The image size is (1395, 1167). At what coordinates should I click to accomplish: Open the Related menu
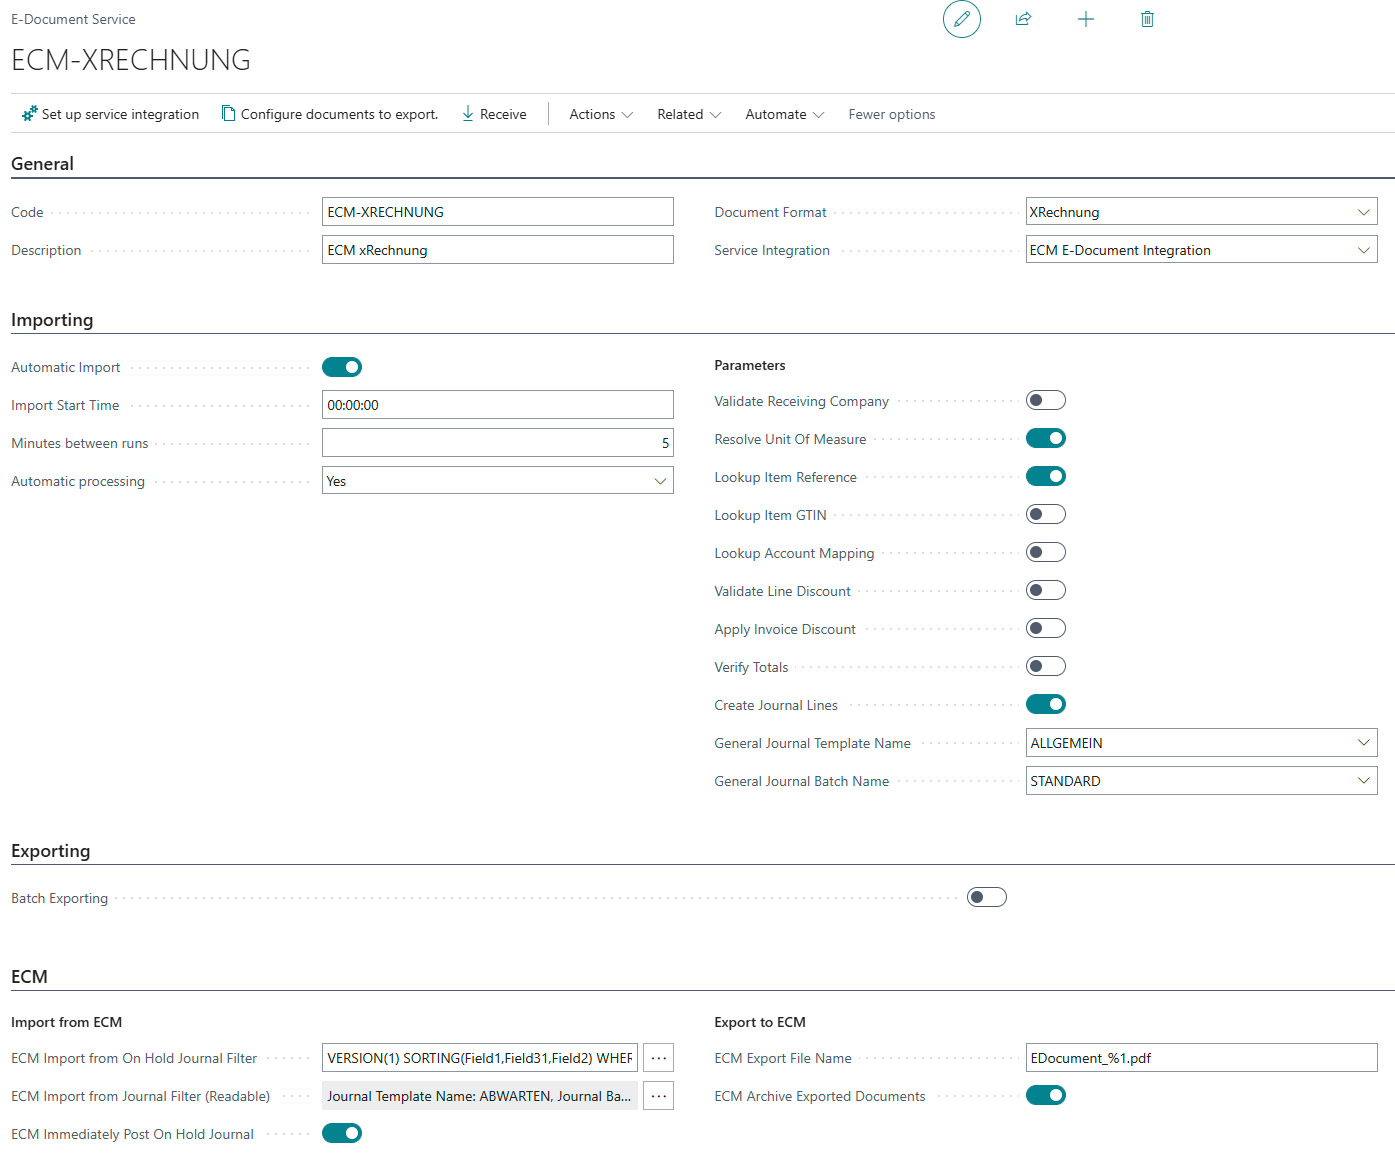point(689,114)
